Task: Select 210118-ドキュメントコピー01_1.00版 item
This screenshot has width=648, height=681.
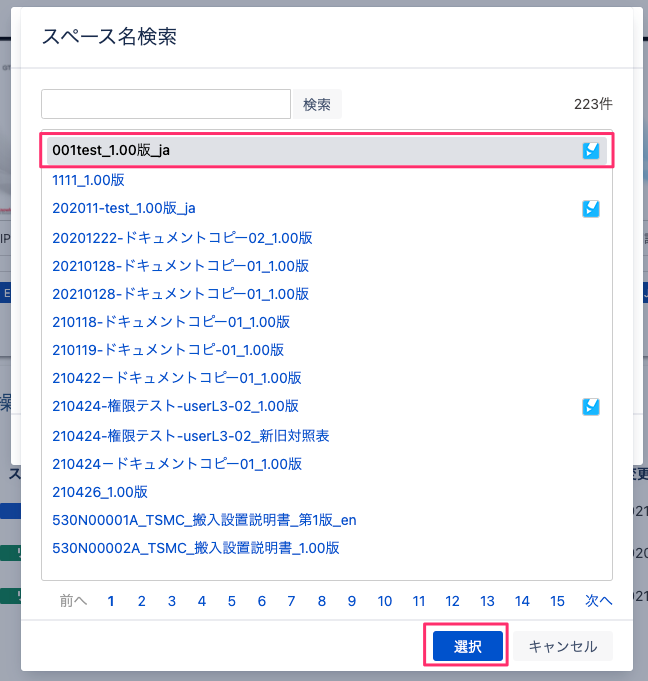Action: [x=171, y=322]
